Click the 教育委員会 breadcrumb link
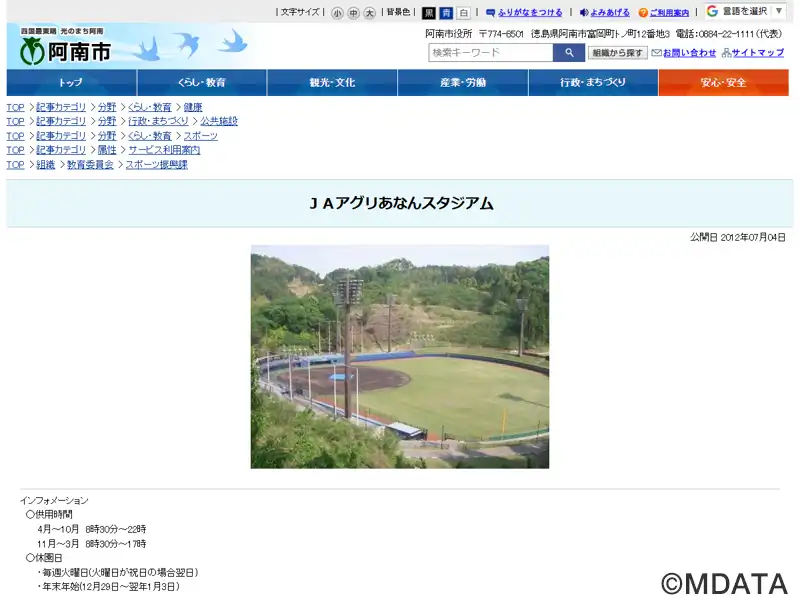Screen dimensions: 800x600 click(90, 165)
